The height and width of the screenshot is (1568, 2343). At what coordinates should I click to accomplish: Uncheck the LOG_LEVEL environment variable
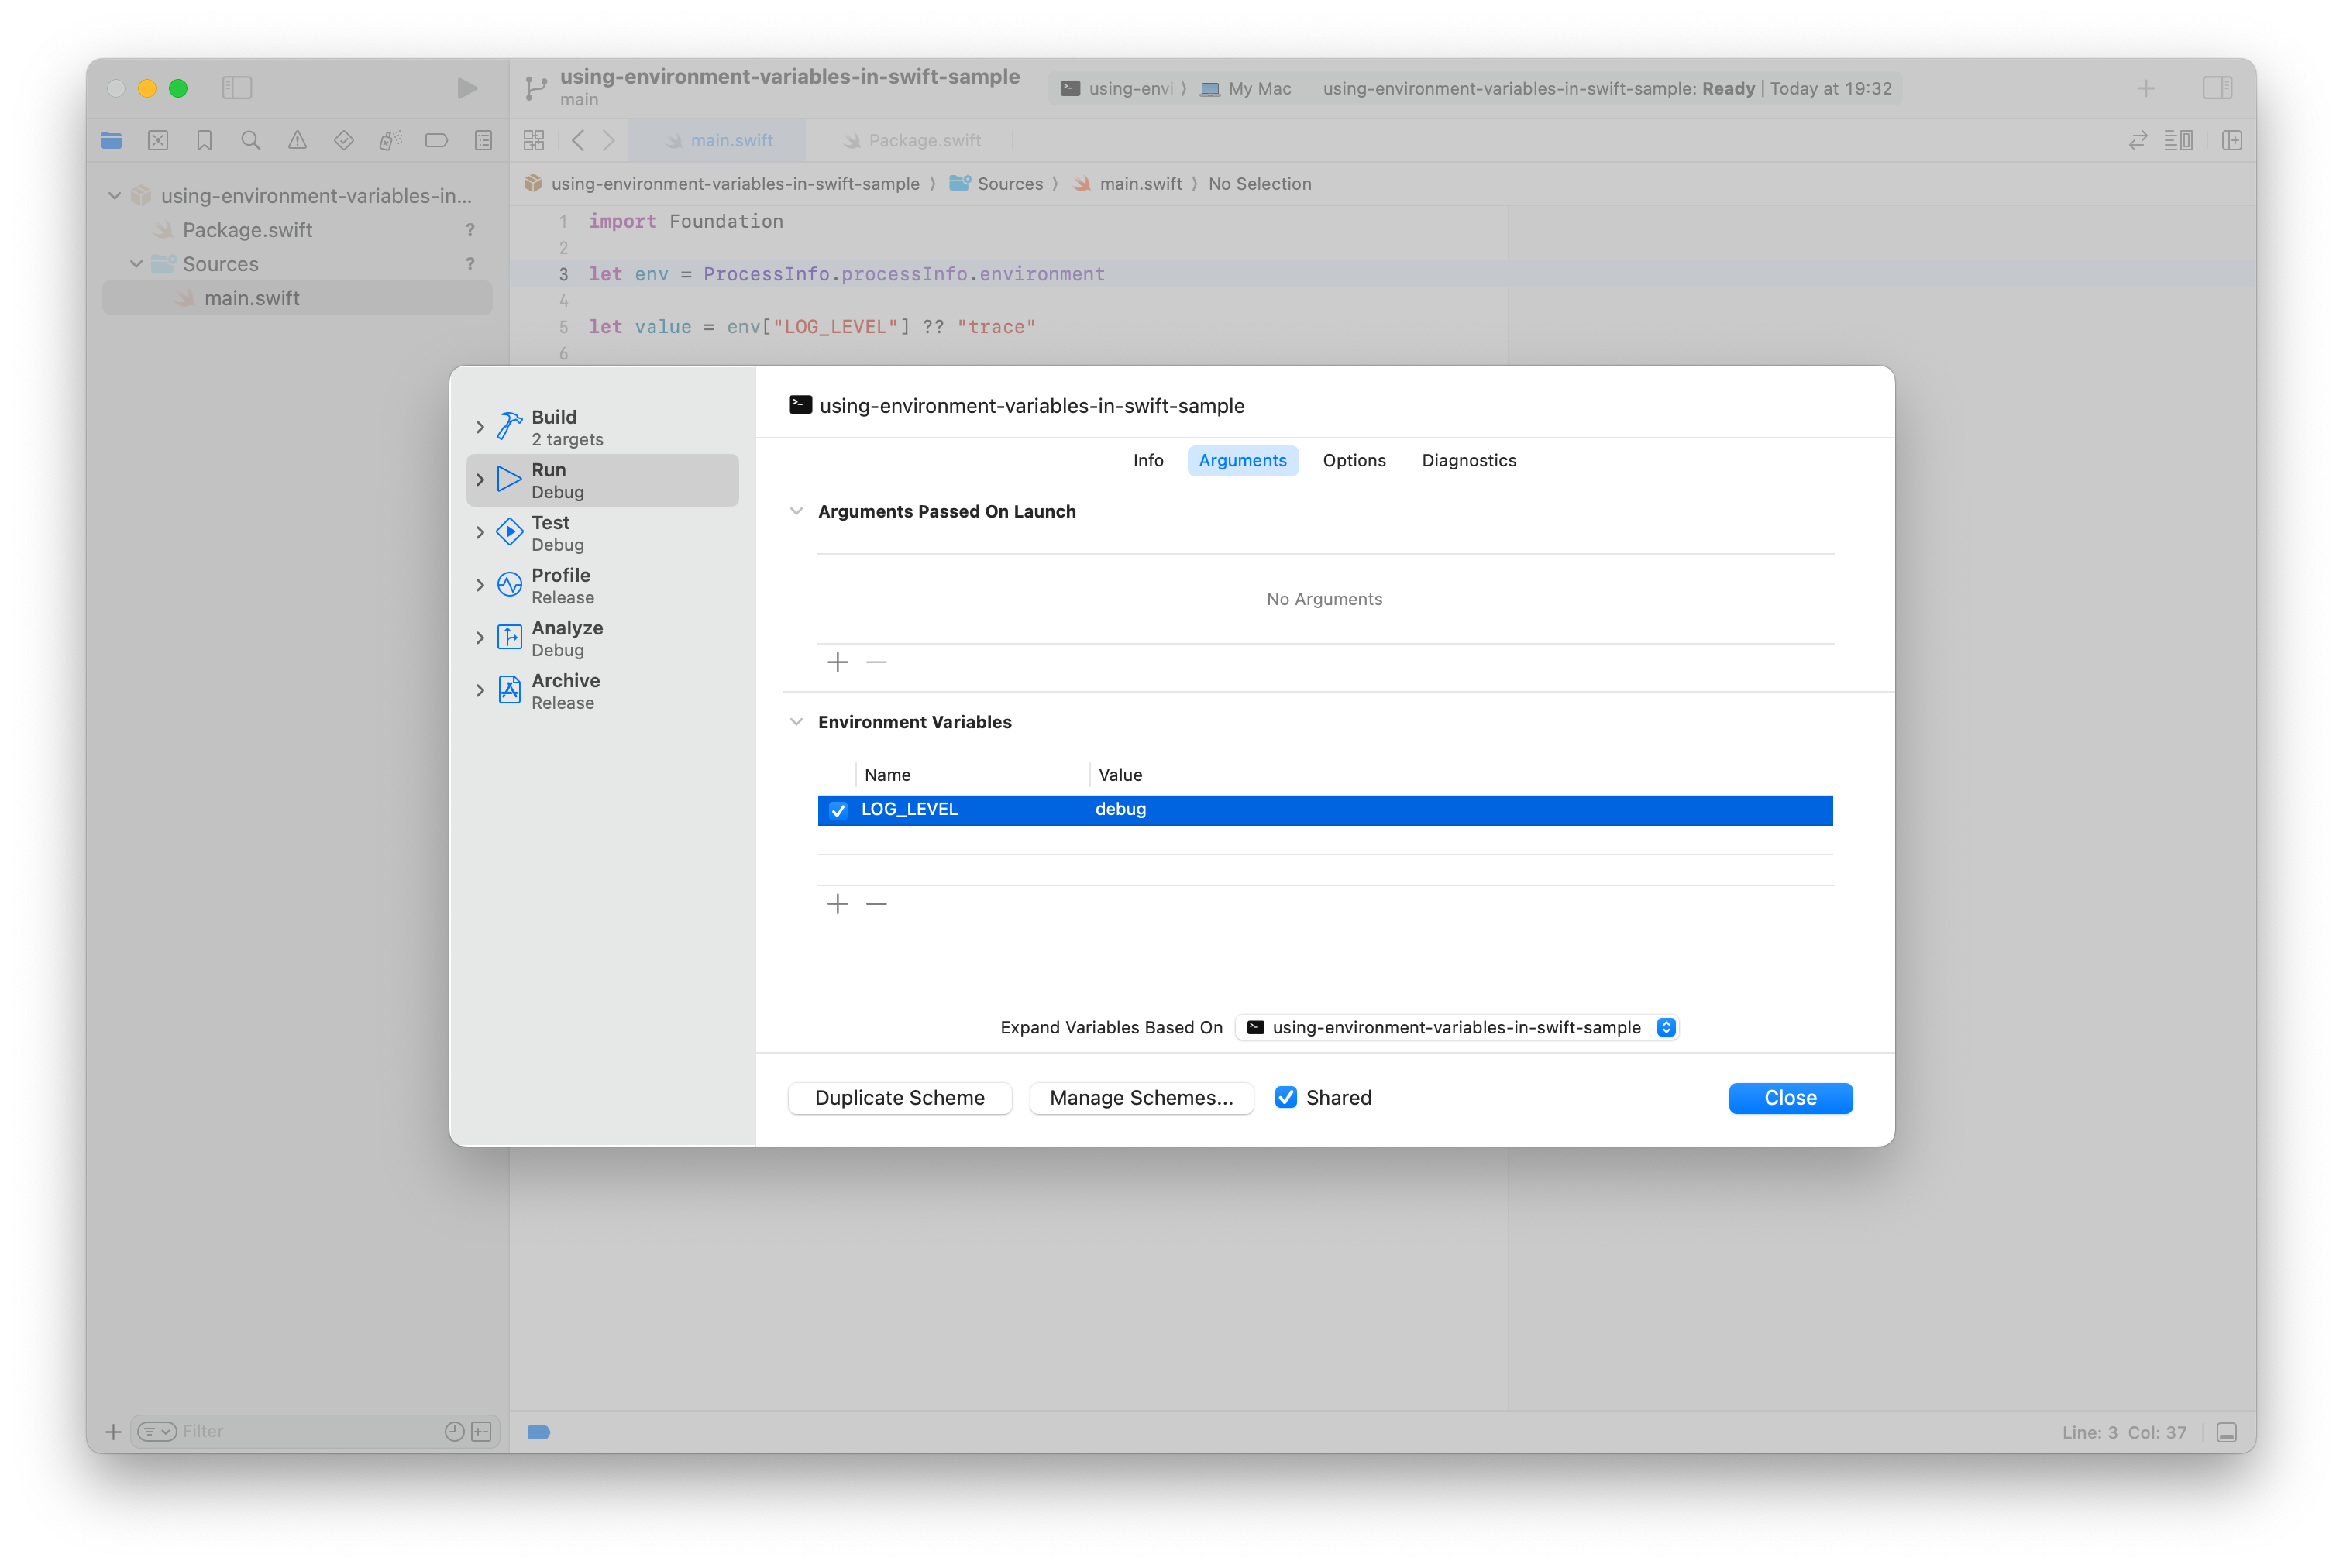pyautogui.click(x=838, y=810)
